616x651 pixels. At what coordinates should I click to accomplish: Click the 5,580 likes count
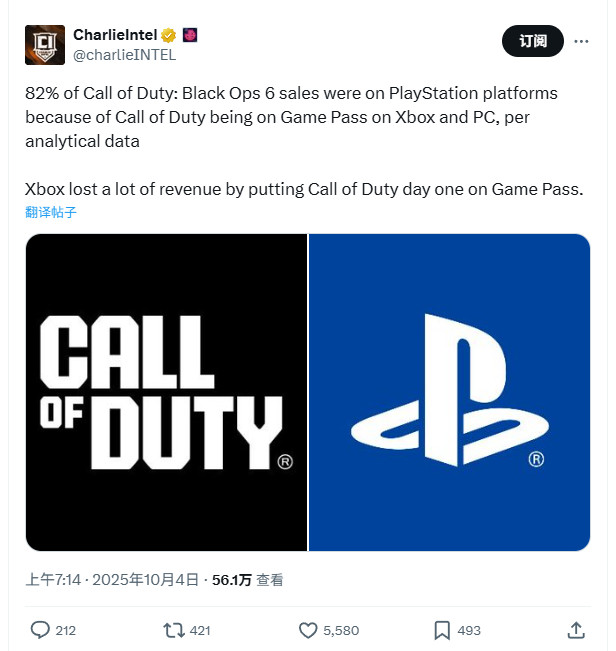tap(341, 630)
